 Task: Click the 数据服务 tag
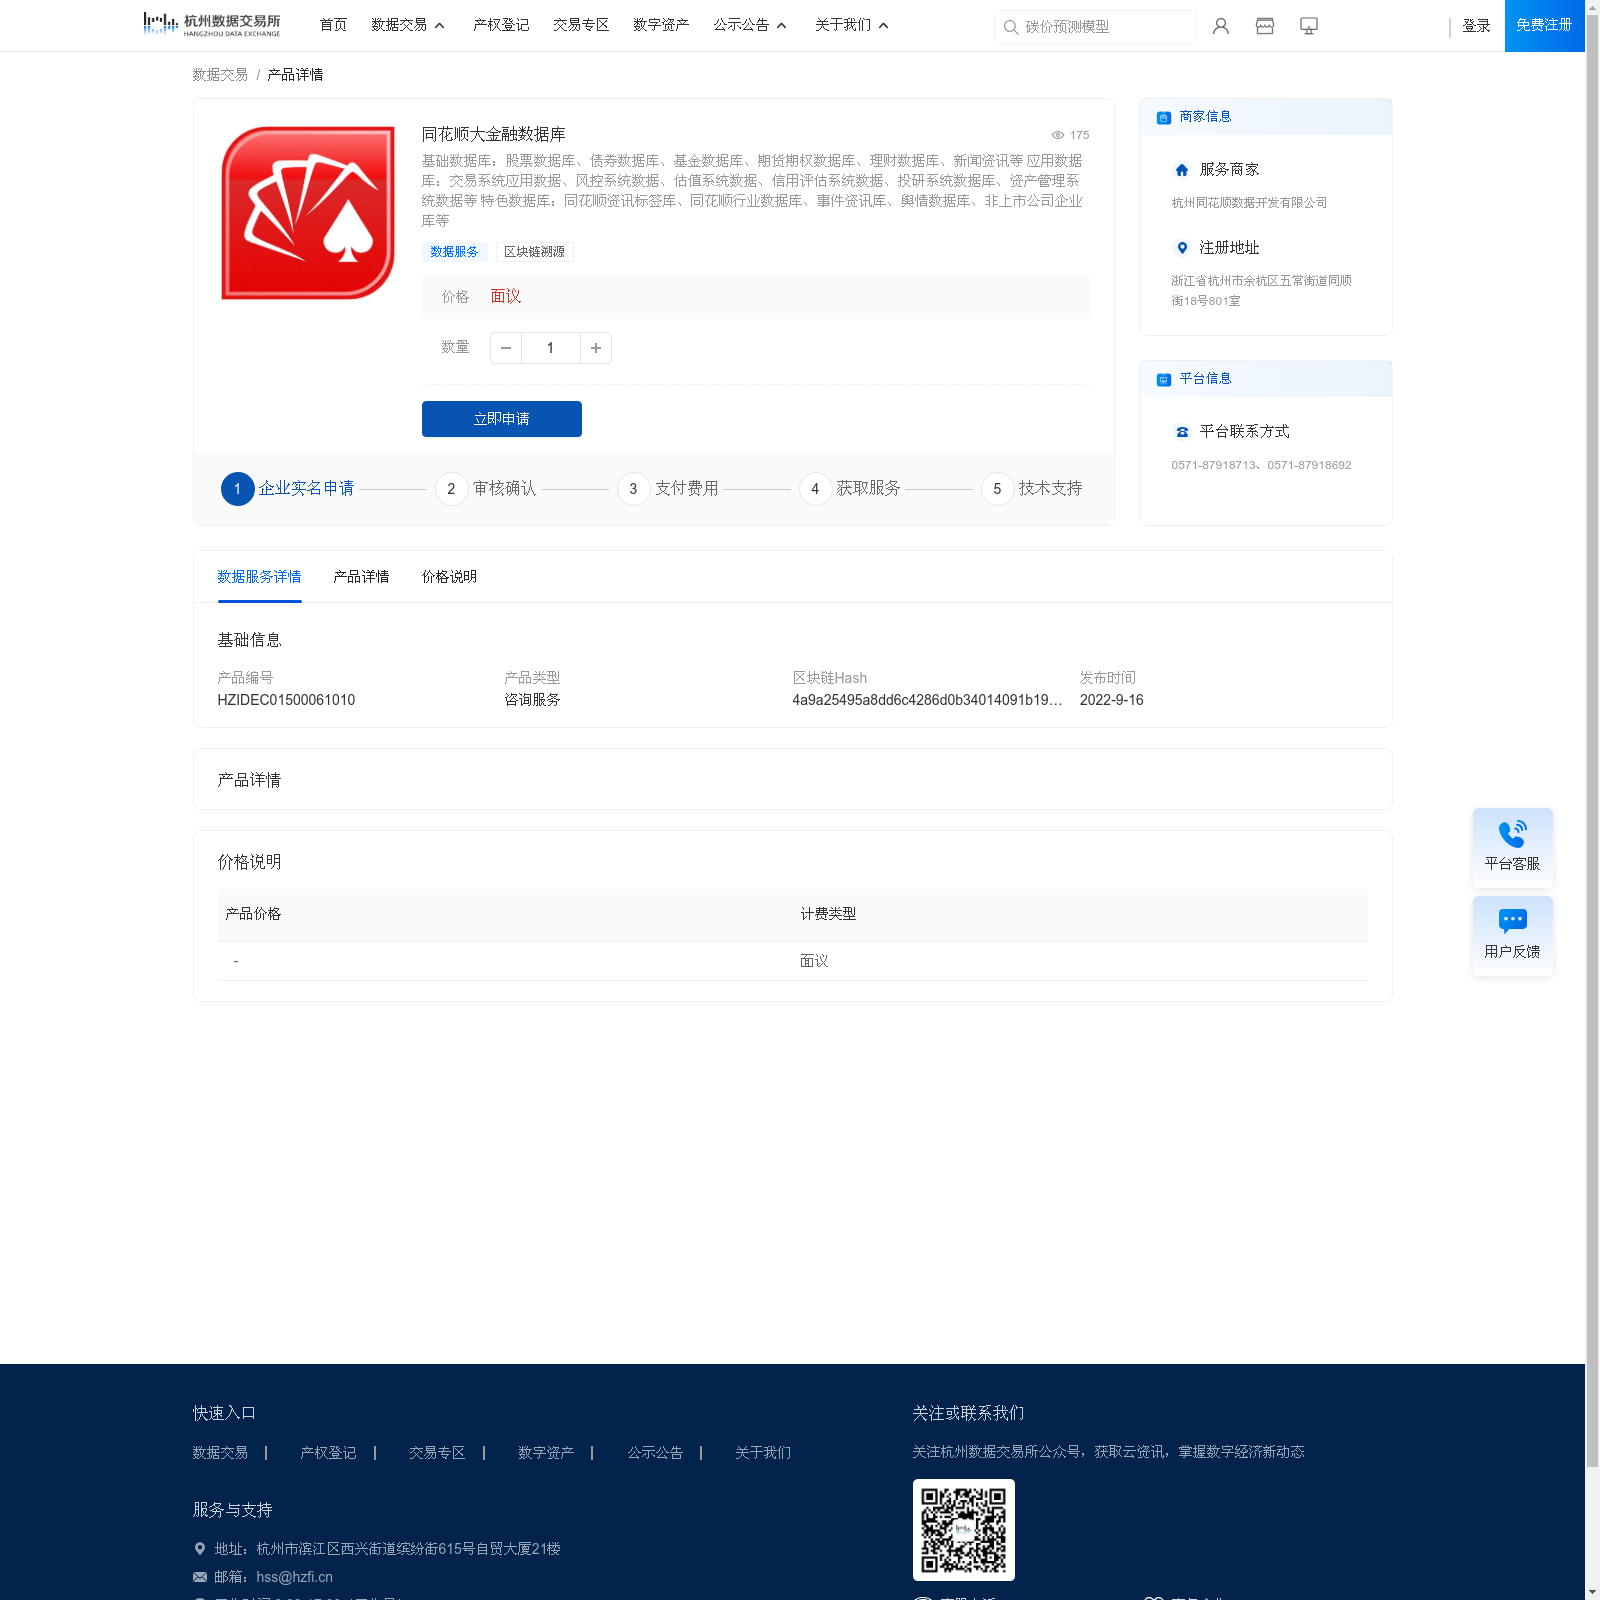click(x=454, y=252)
